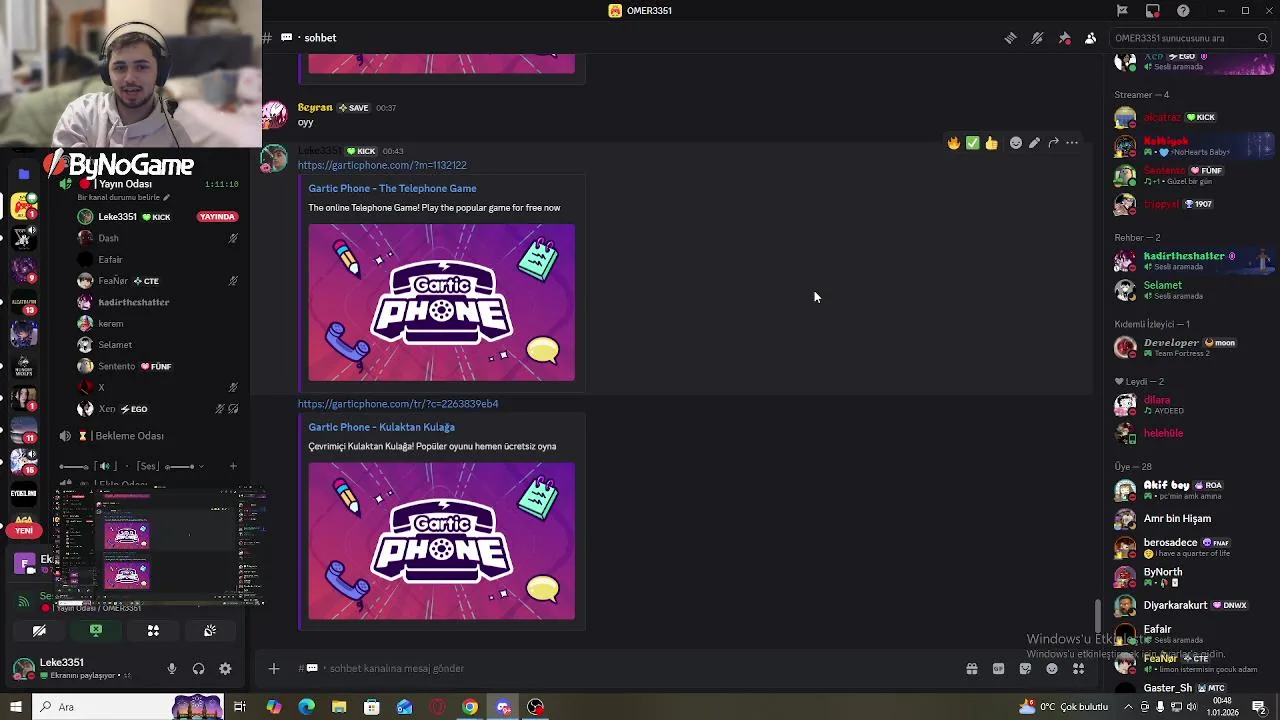Open the Threads icon in channel header

[x=1010, y=38]
